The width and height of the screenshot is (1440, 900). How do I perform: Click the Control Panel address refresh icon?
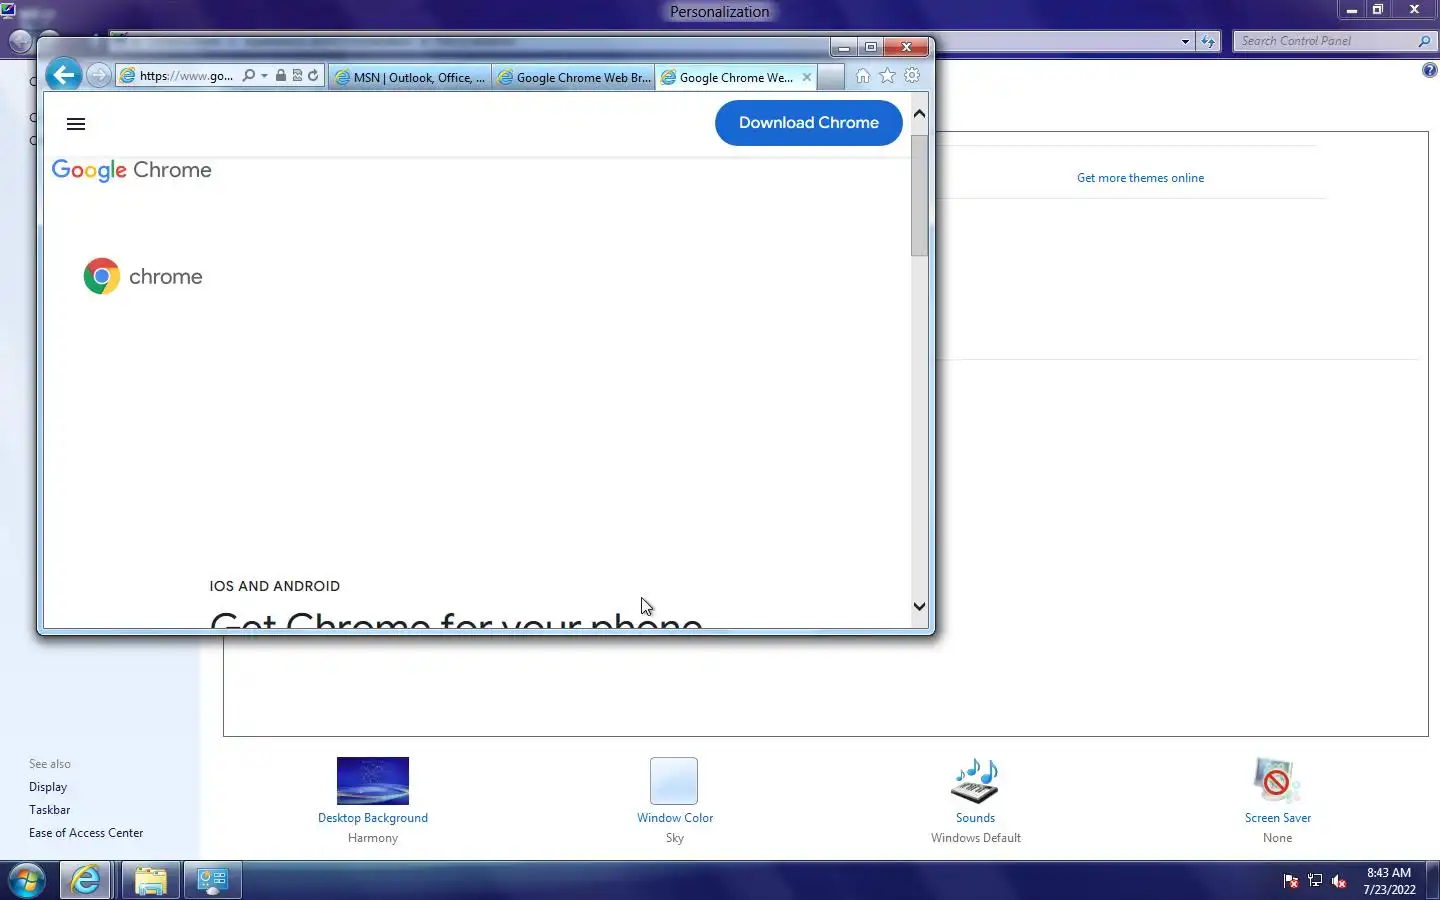1209,41
